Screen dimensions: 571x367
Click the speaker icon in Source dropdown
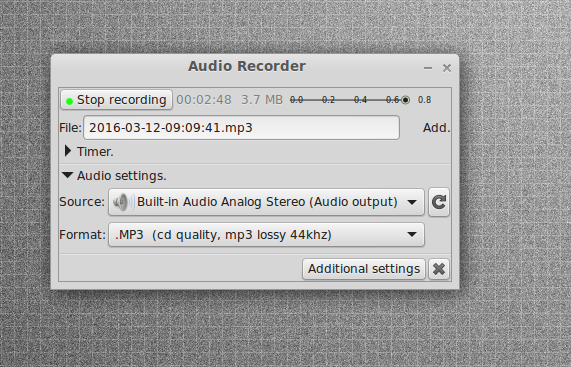click(123, 202)
